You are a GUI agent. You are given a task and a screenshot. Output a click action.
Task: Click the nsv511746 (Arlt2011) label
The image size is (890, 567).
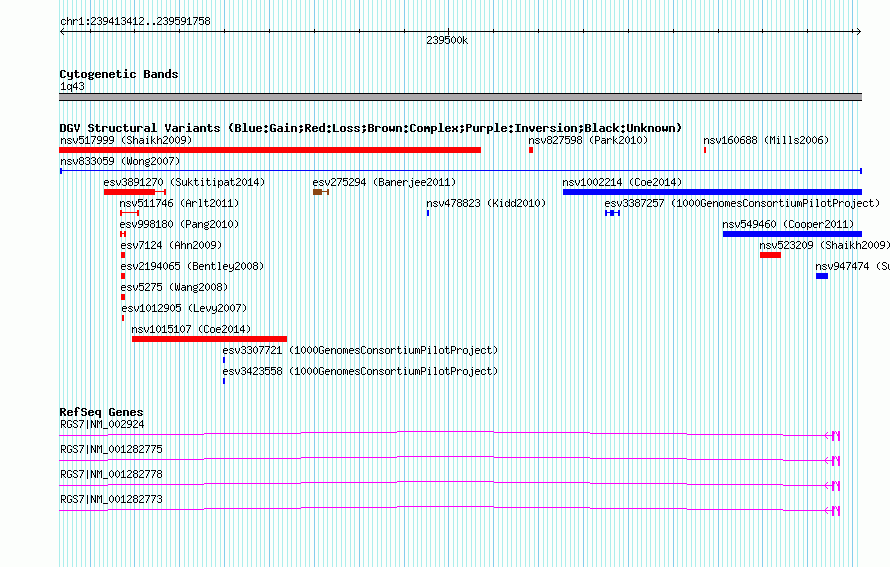click(179, 203)
